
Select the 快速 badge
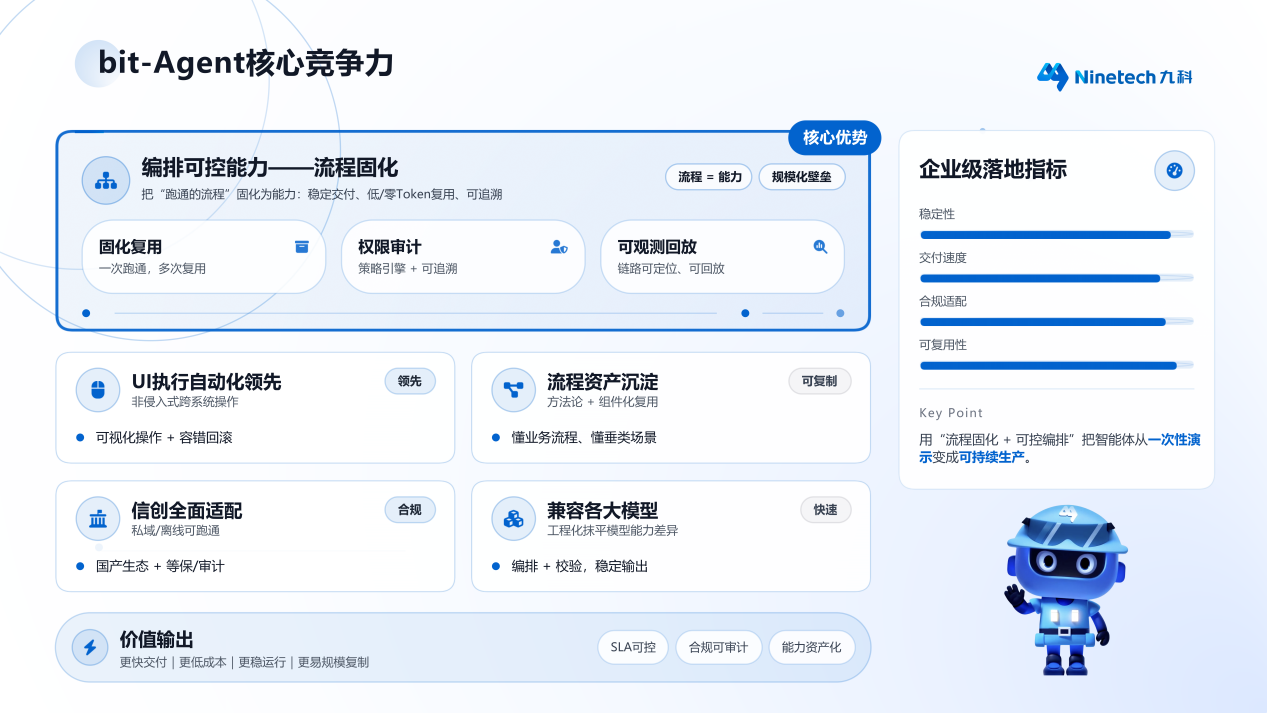(826, 510)
